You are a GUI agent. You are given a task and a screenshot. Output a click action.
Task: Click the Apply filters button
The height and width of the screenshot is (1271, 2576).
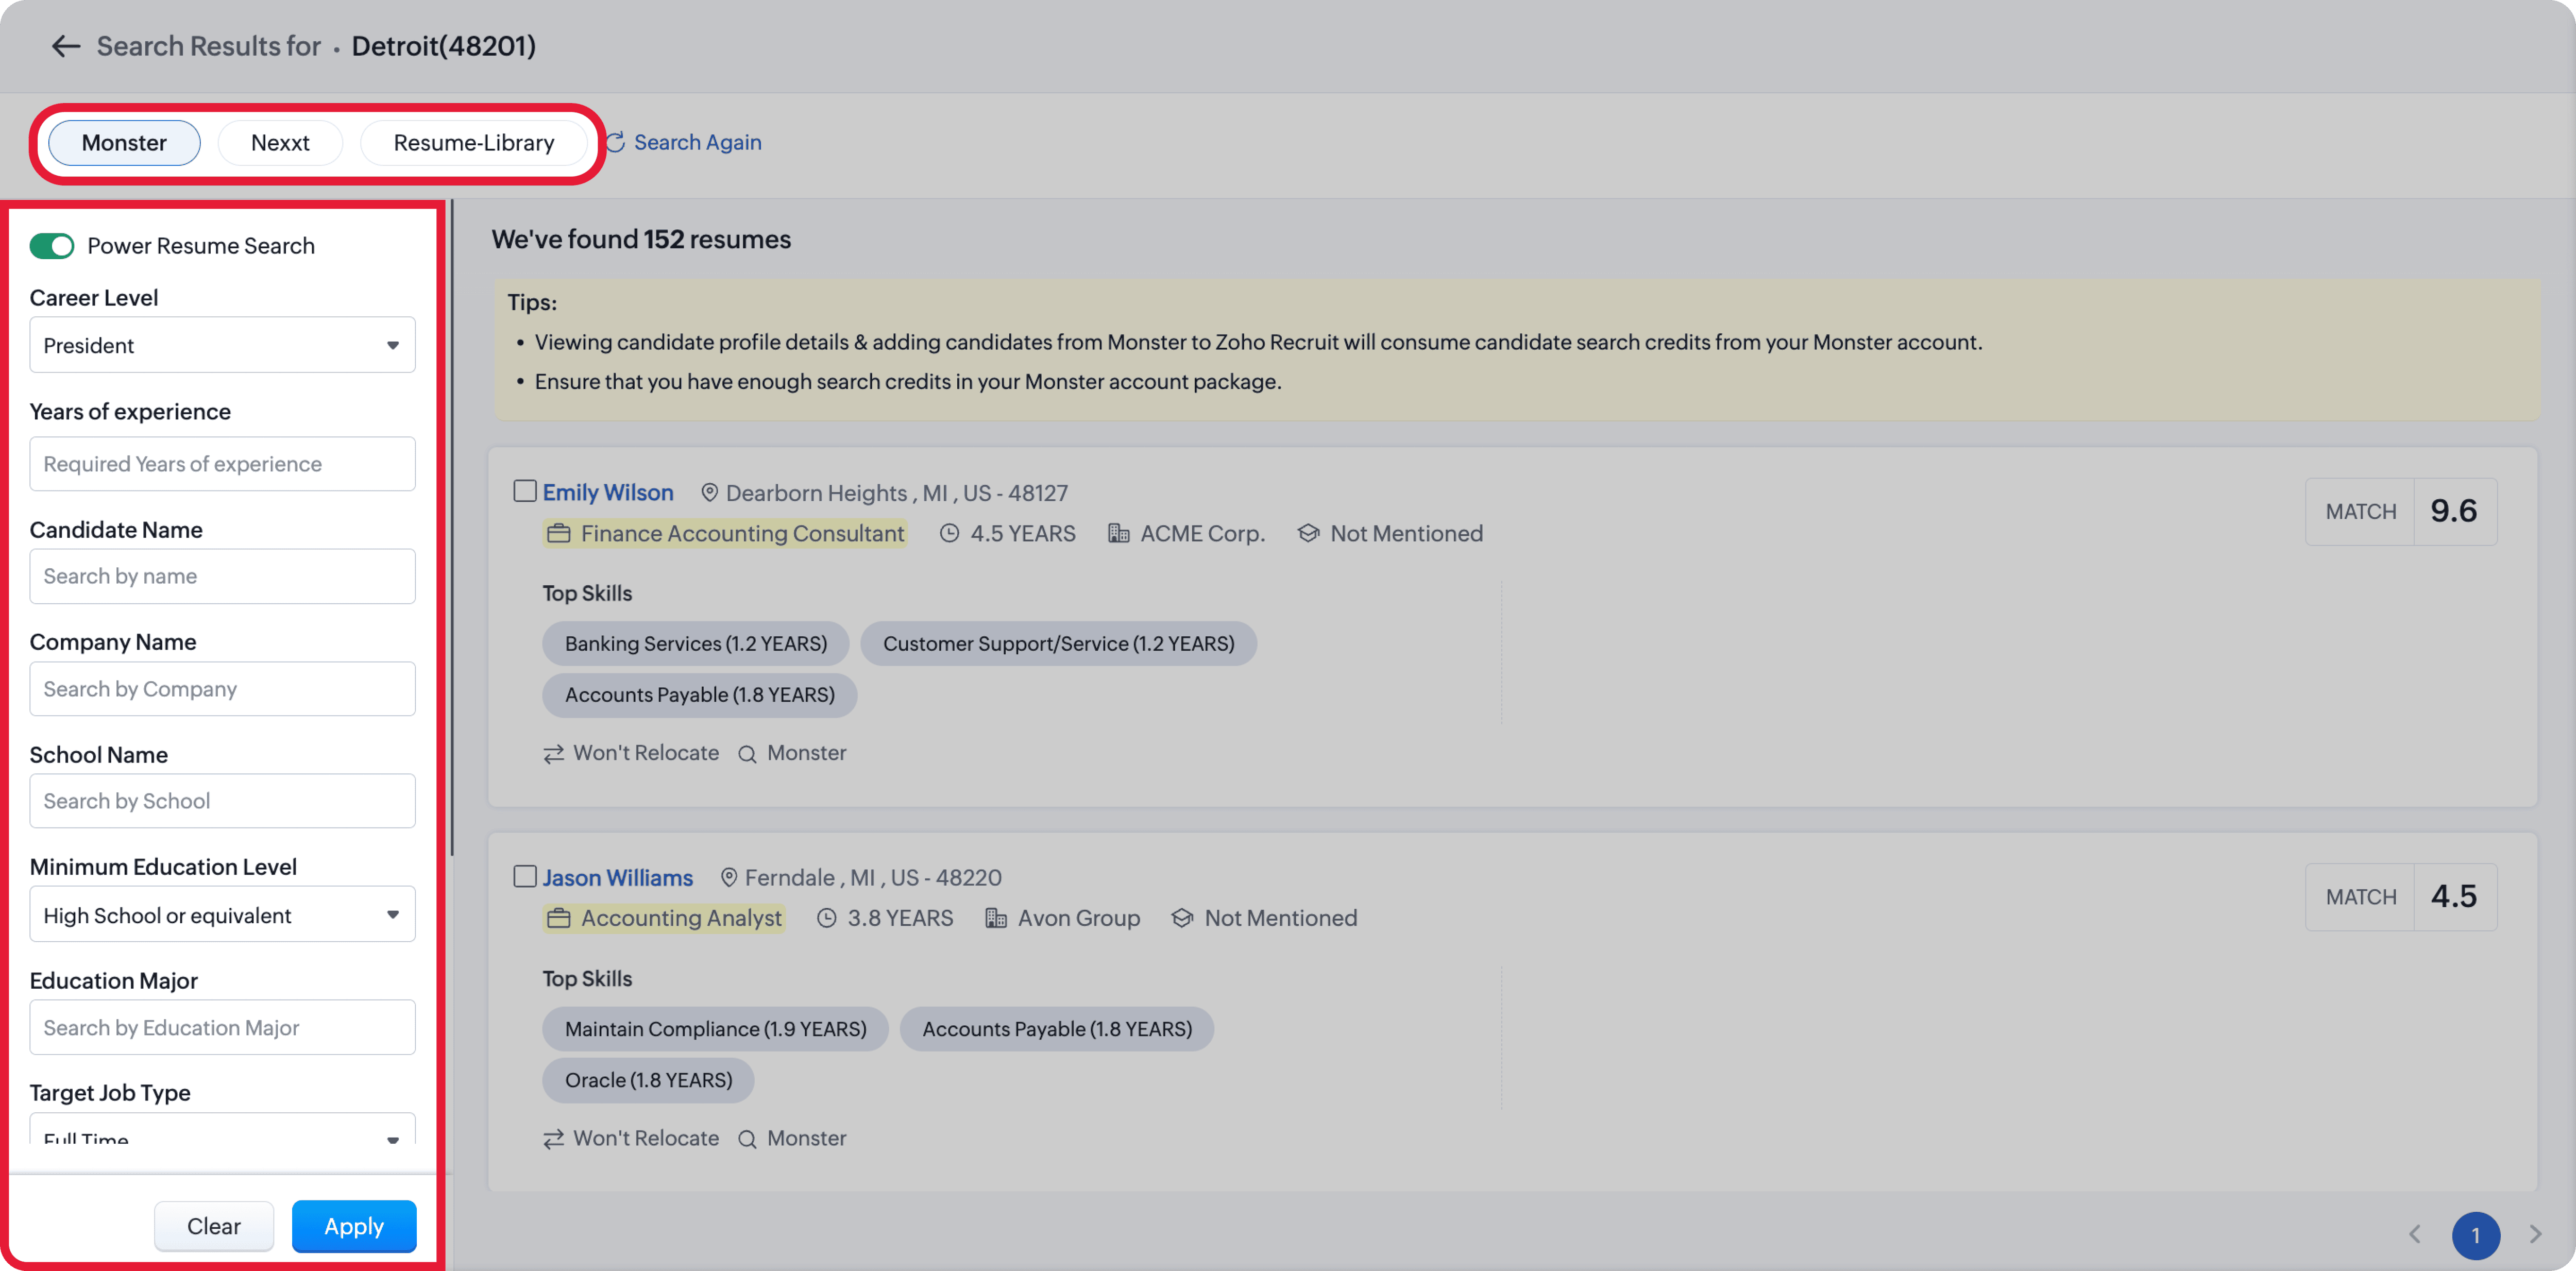(354, 1226)
